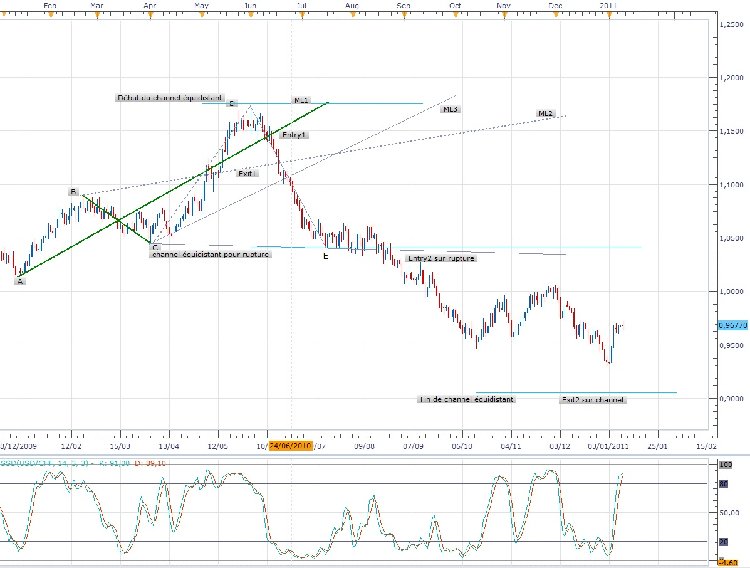Select the 'channel équidistant pour rupture' label
Image resolution: width=750 pixels, height=568 pixels.
pyautogui.click(x=211, y=254)
